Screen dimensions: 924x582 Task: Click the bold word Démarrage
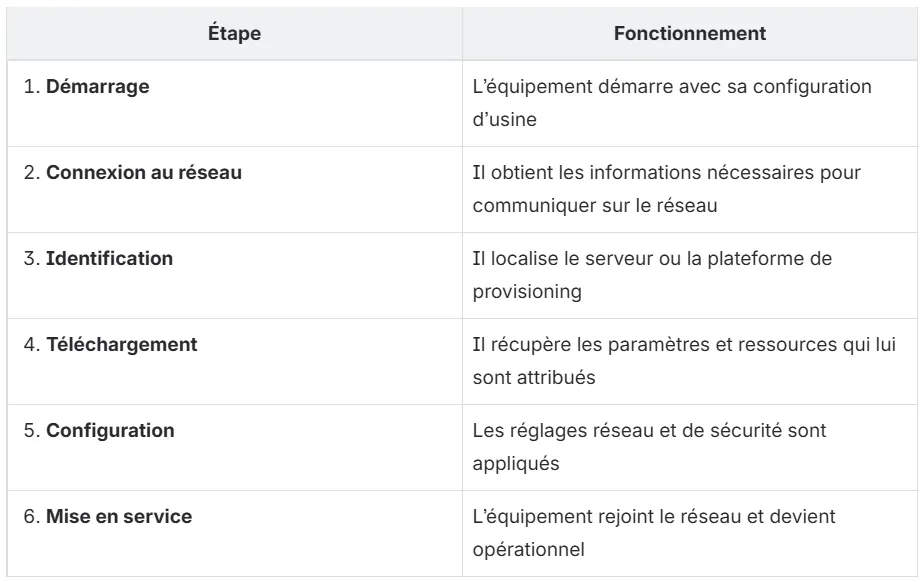click(98, 87)
